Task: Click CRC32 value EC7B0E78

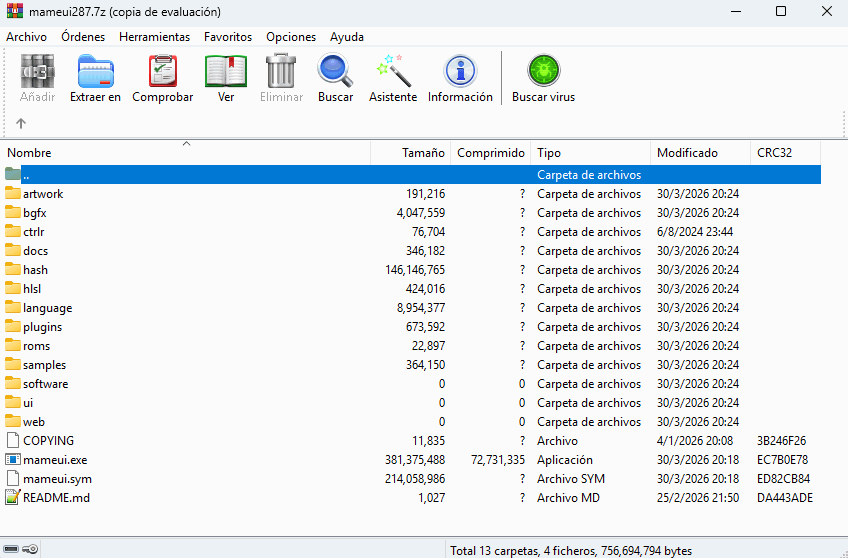Action: pyautogui.click(x=782, y=460)
